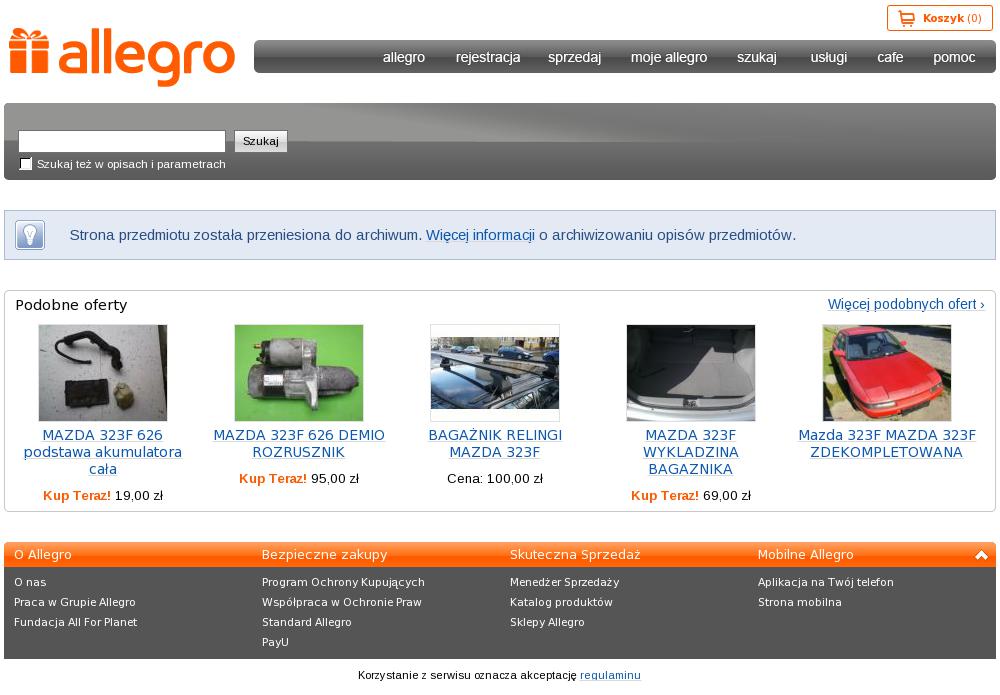Open Katalog produktów link
Viewport: 1000px width, 695px height.
(x=561, y=602)
